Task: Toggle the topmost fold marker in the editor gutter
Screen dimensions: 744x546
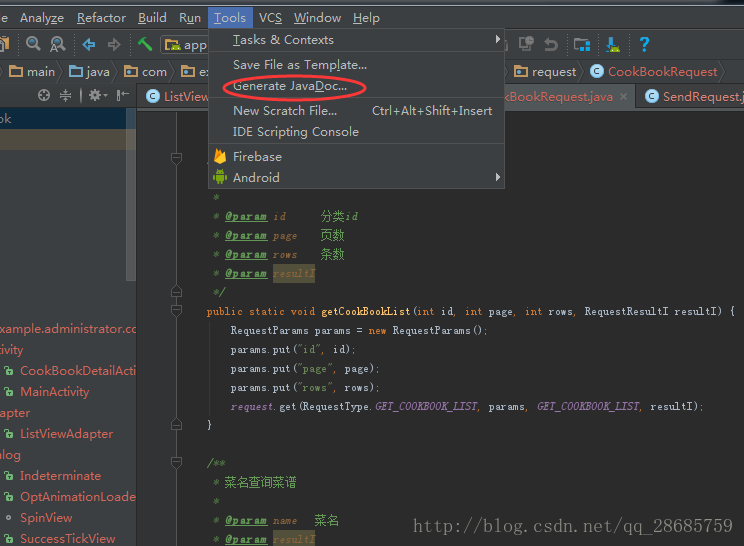Action: click(177, 158)
